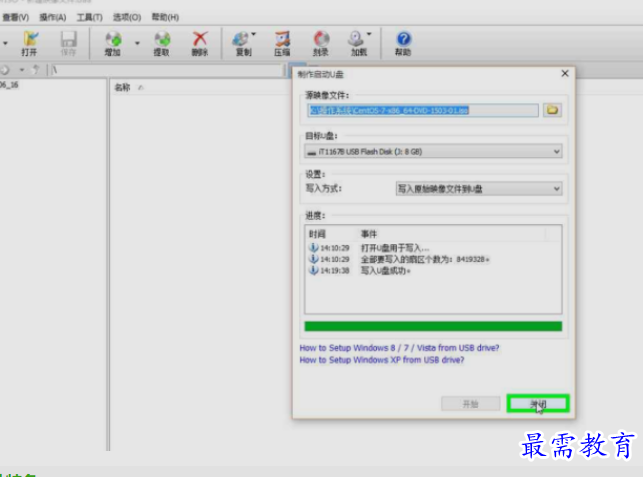Image resolution: width=643 pixels, height=477 pixels.
Task: Expand the dropdown arrow left of 打开
Action: (x=5, y=43)
